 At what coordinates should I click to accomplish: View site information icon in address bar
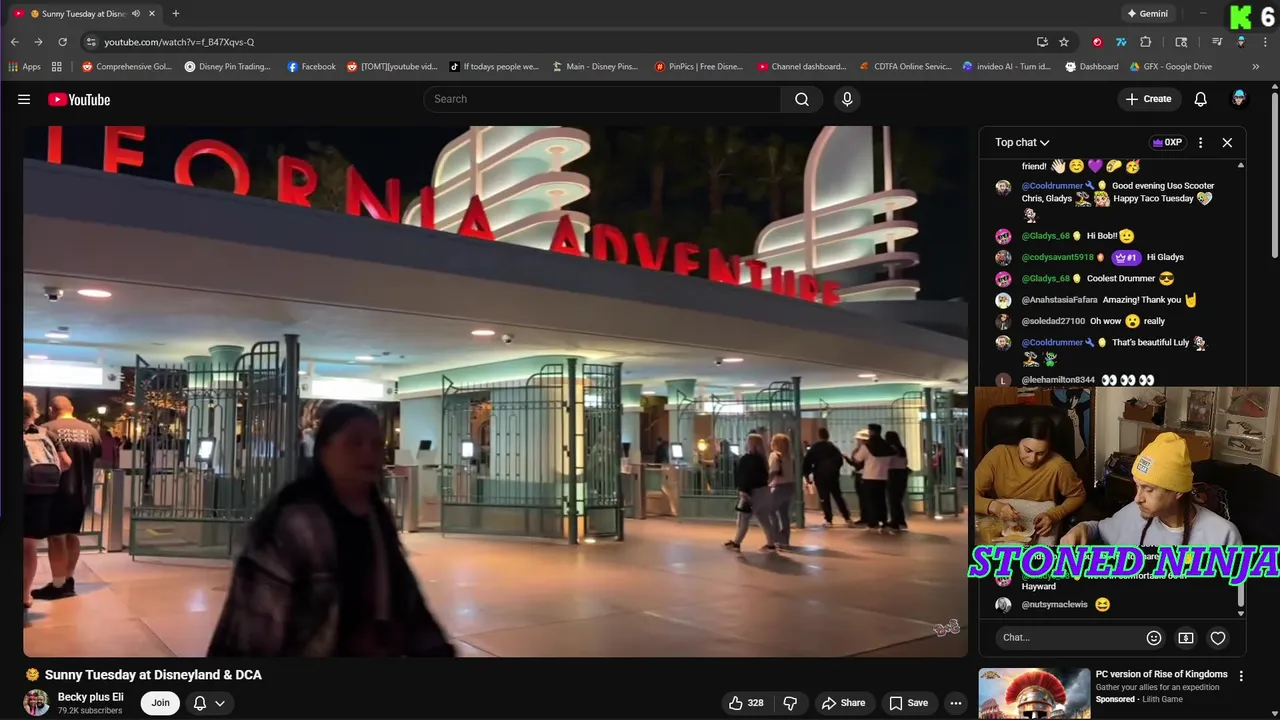click(x=91, y=42)
